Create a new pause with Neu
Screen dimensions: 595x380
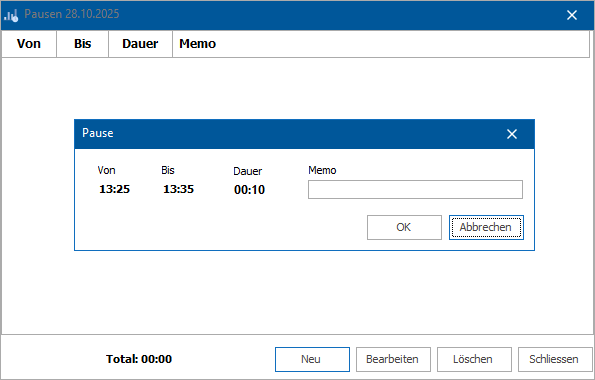point(312,359)
